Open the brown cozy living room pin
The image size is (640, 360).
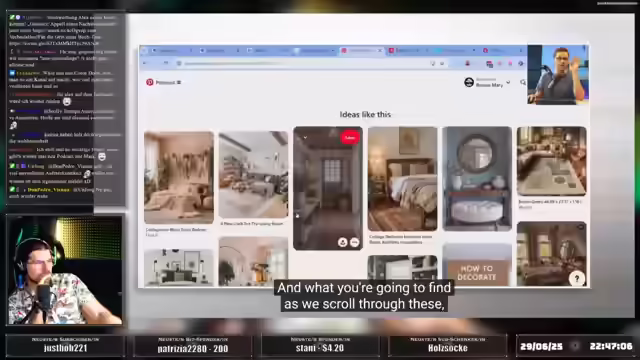coord(551,254)
